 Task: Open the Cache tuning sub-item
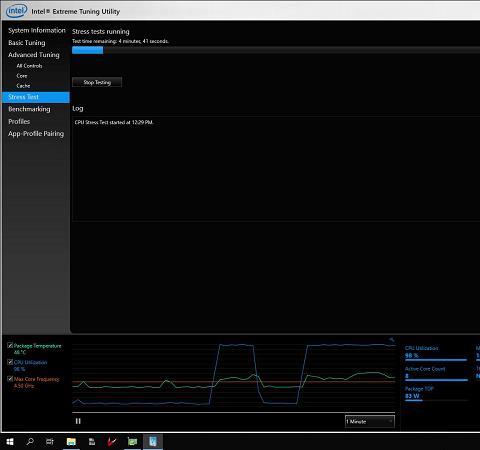coord(23,86)
